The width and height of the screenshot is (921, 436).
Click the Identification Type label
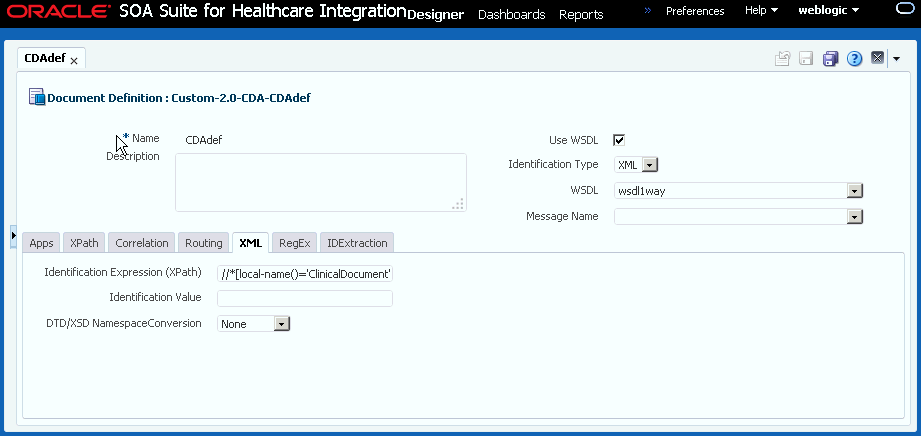tap(553, 165)
